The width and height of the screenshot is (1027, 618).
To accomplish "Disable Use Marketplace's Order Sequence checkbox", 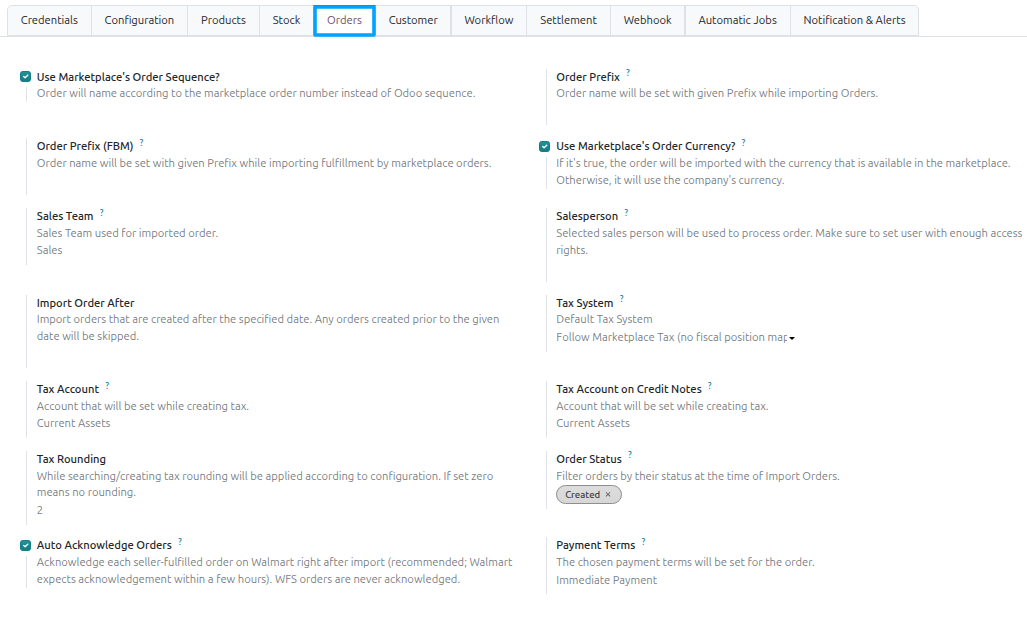I will point(26,77).
